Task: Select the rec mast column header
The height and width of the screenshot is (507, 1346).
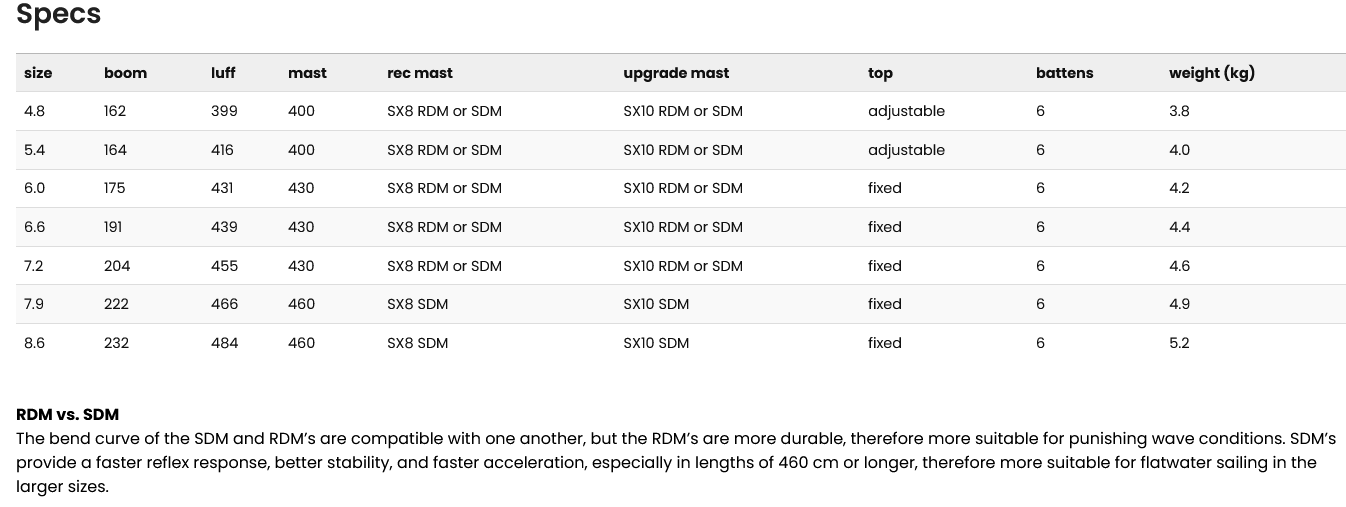Action: pos(420,73)
